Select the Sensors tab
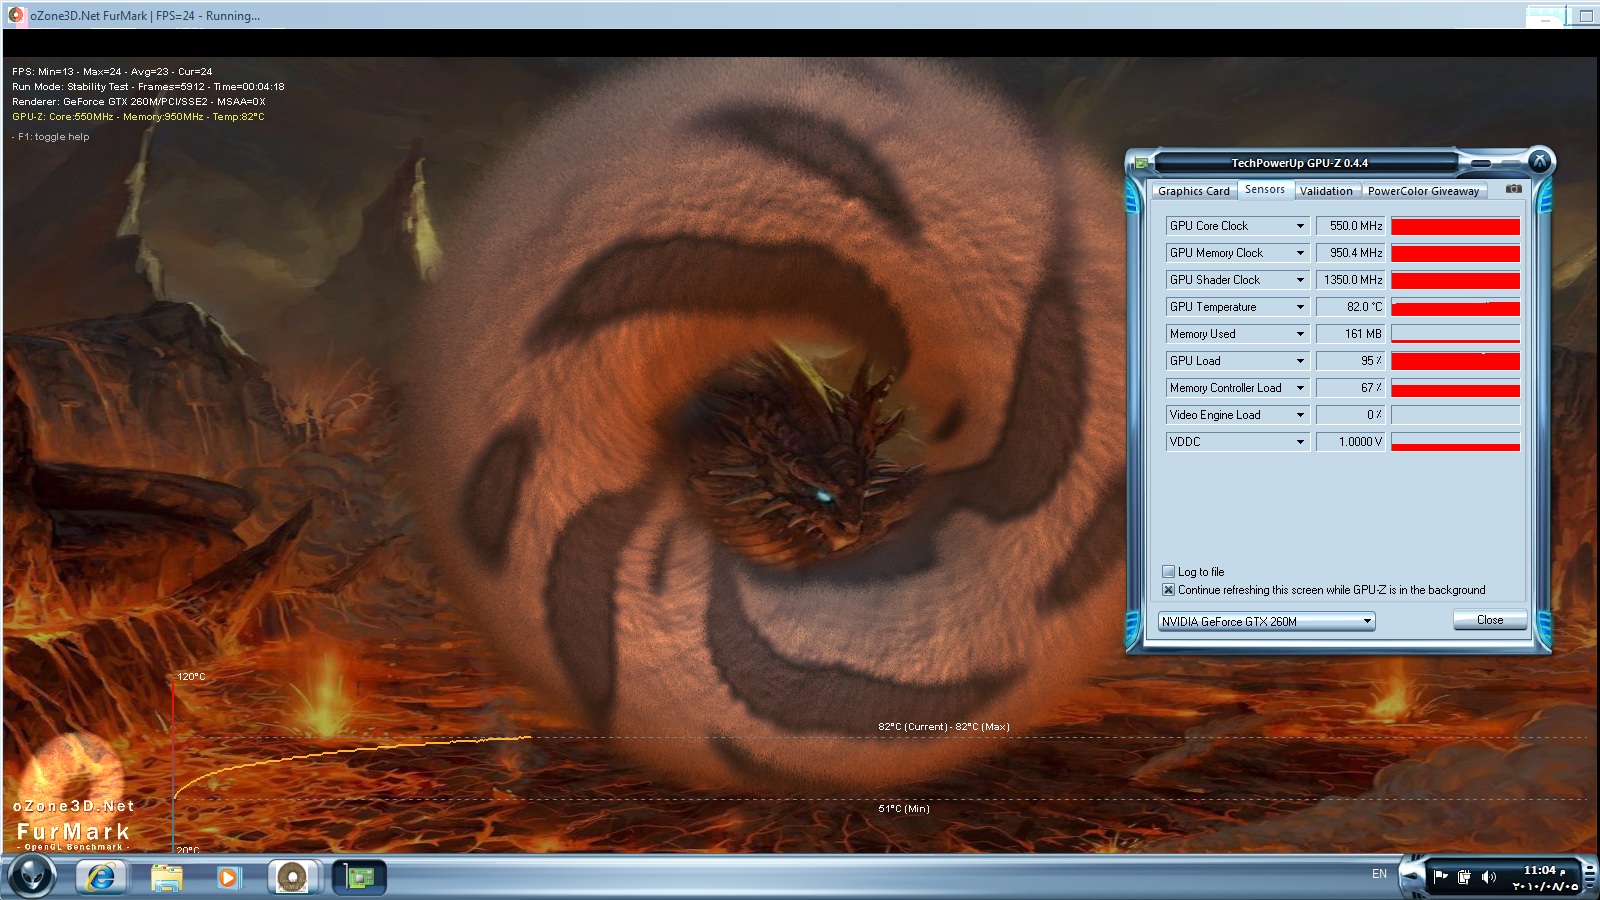Viewport: 1600px width, 900px height. pos(1265,189)
